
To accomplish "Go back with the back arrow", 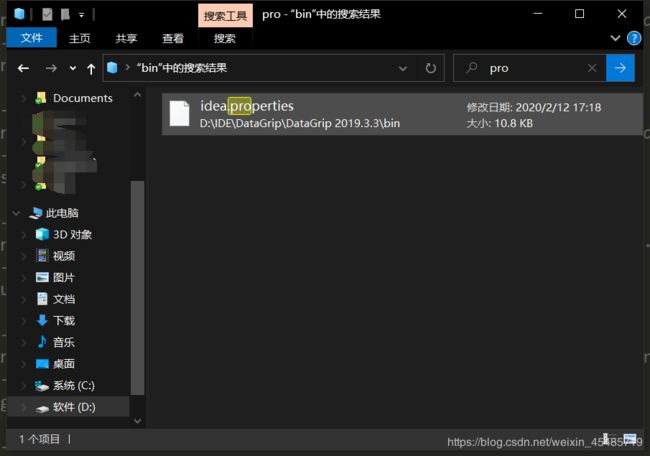I will click(x=24, y=68).
